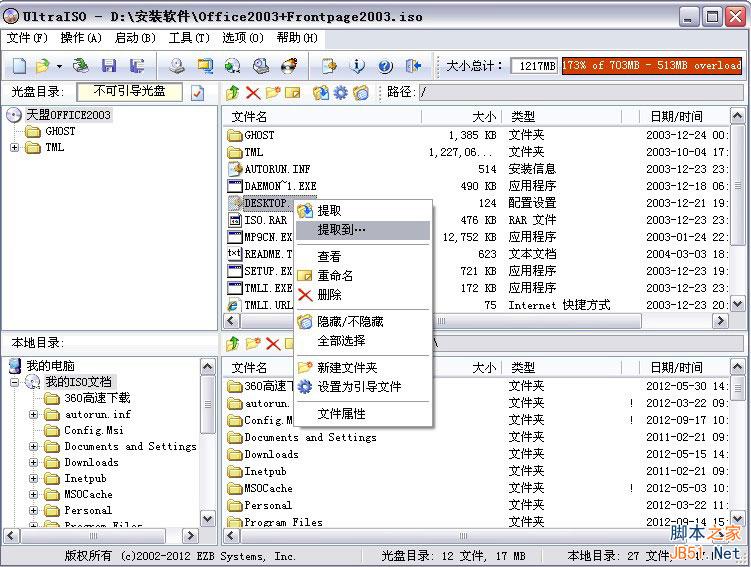
Task: Click the Burn CD/DVD image flame icon
Action: 289,66
